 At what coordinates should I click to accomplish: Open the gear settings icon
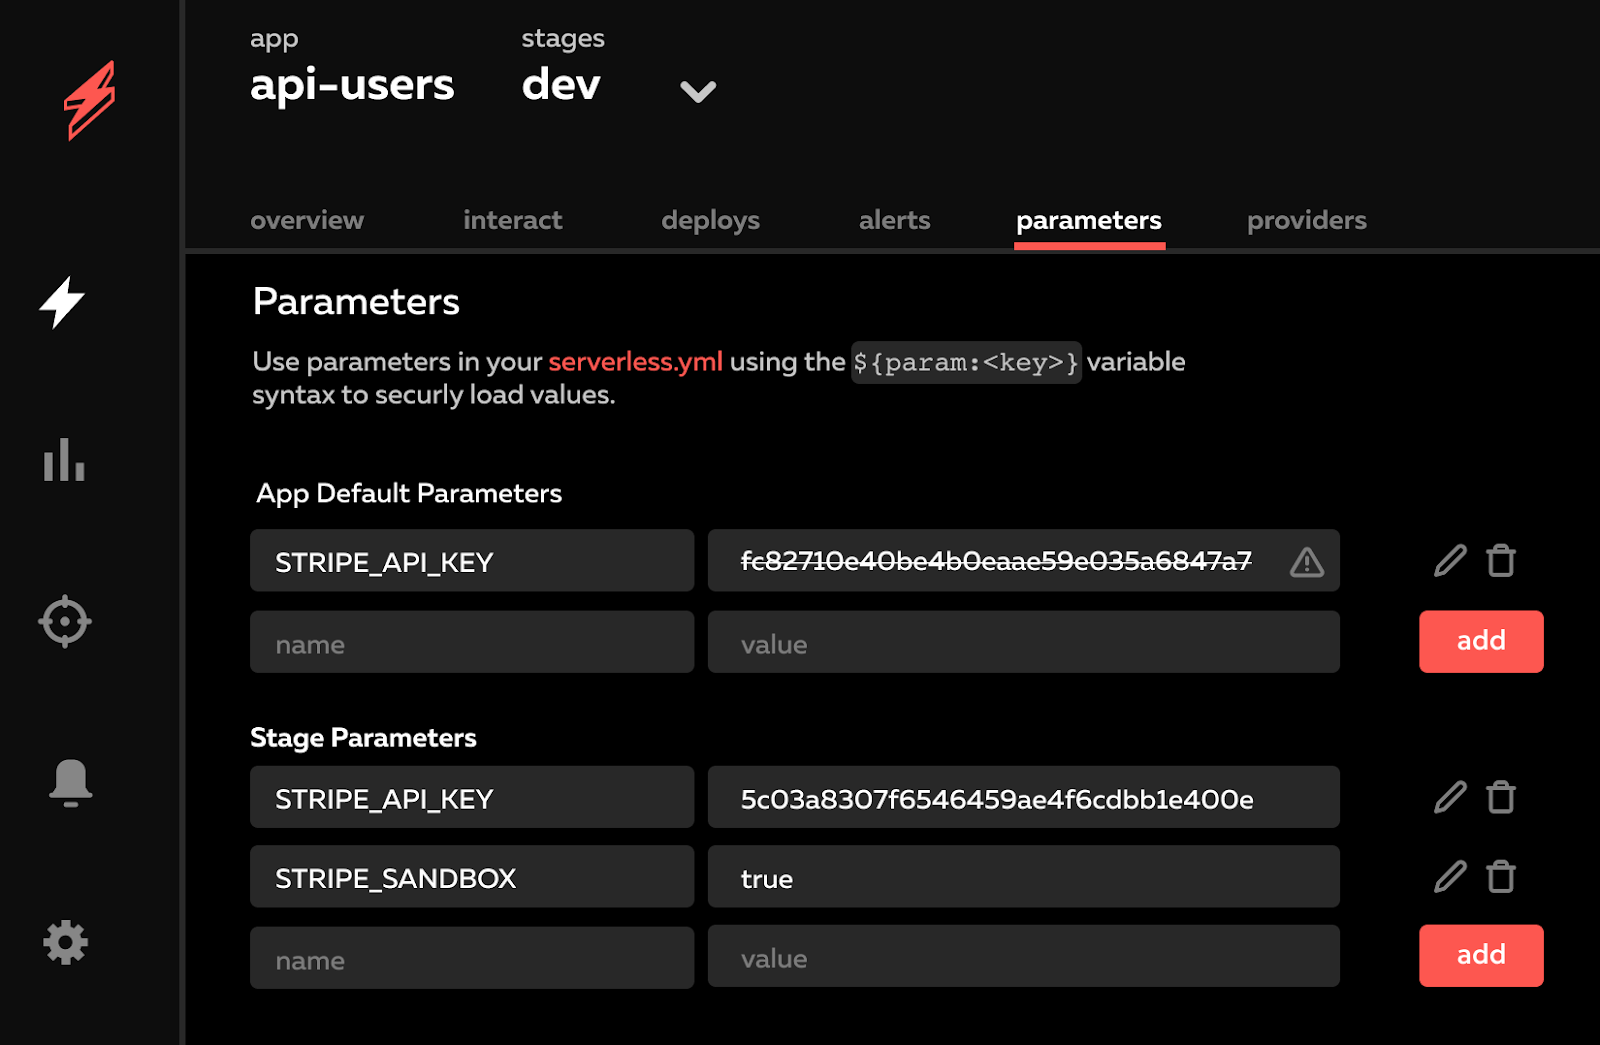66,942
